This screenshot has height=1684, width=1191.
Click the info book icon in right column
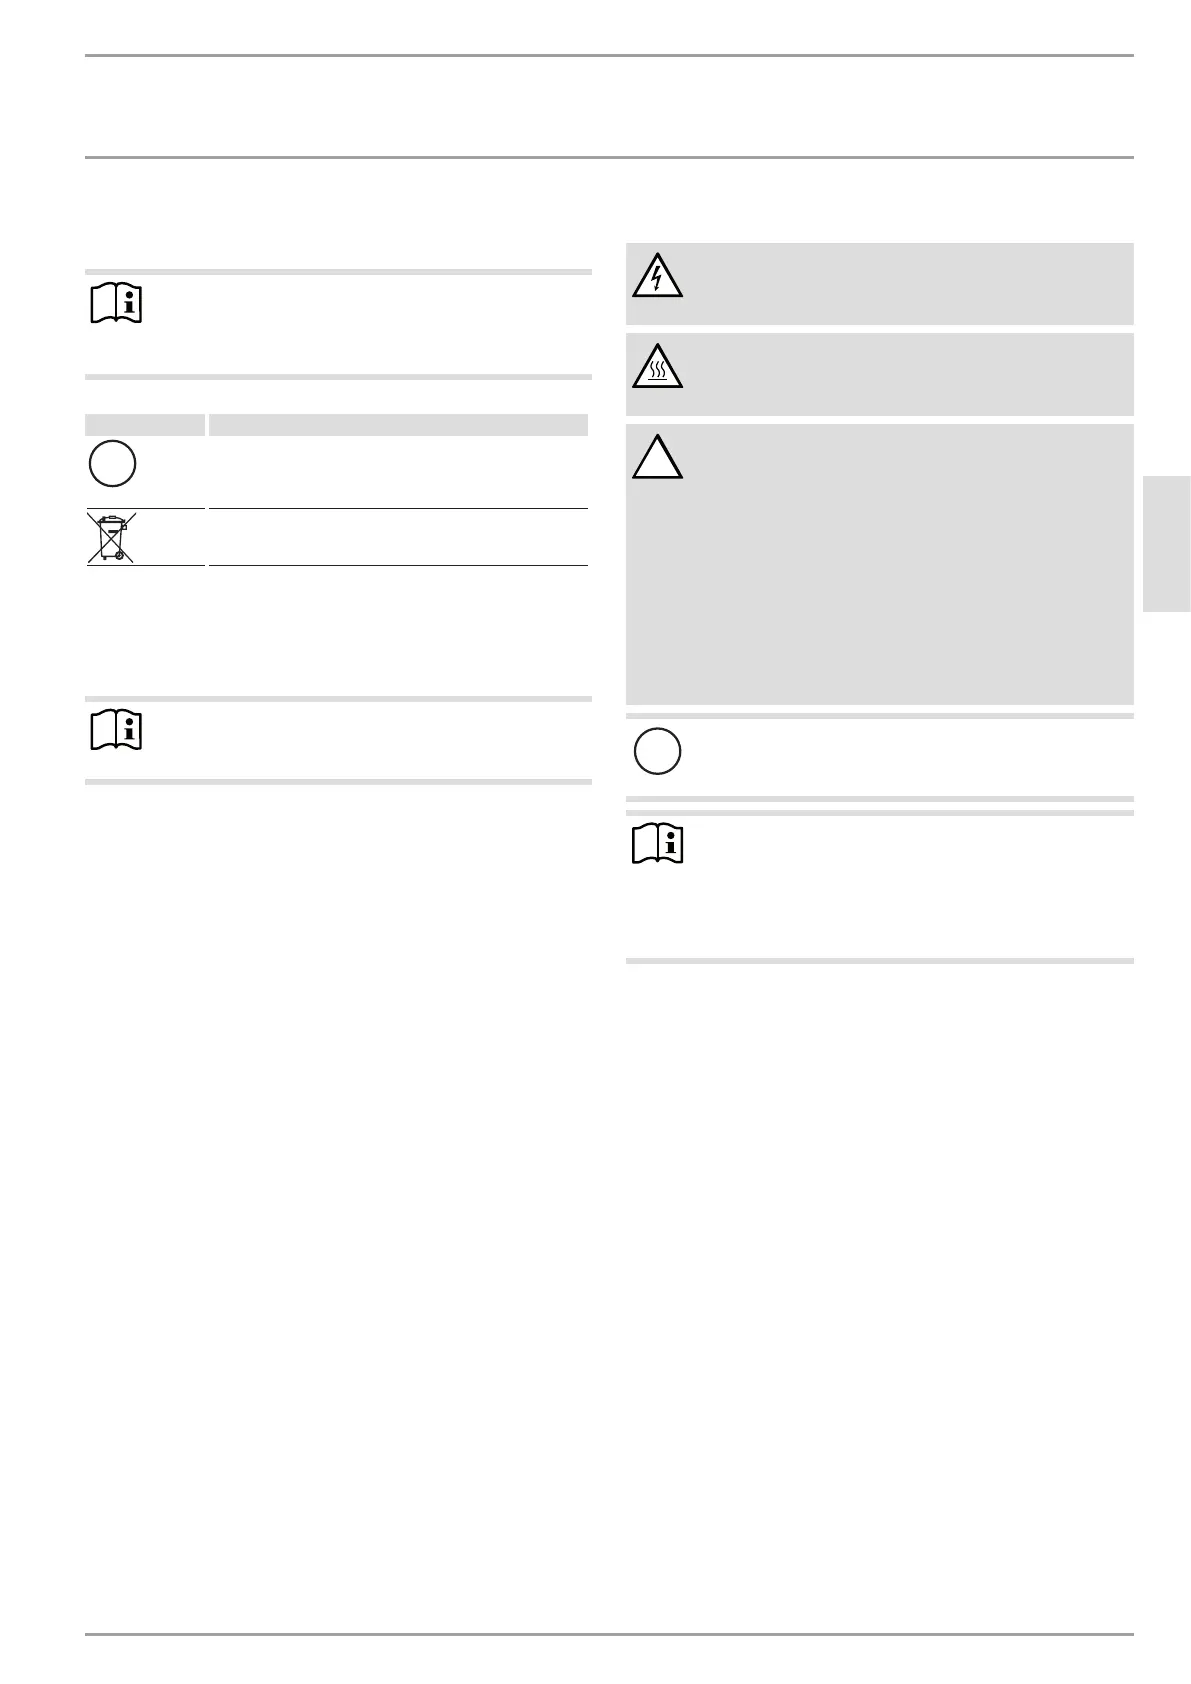coord(657,845)
